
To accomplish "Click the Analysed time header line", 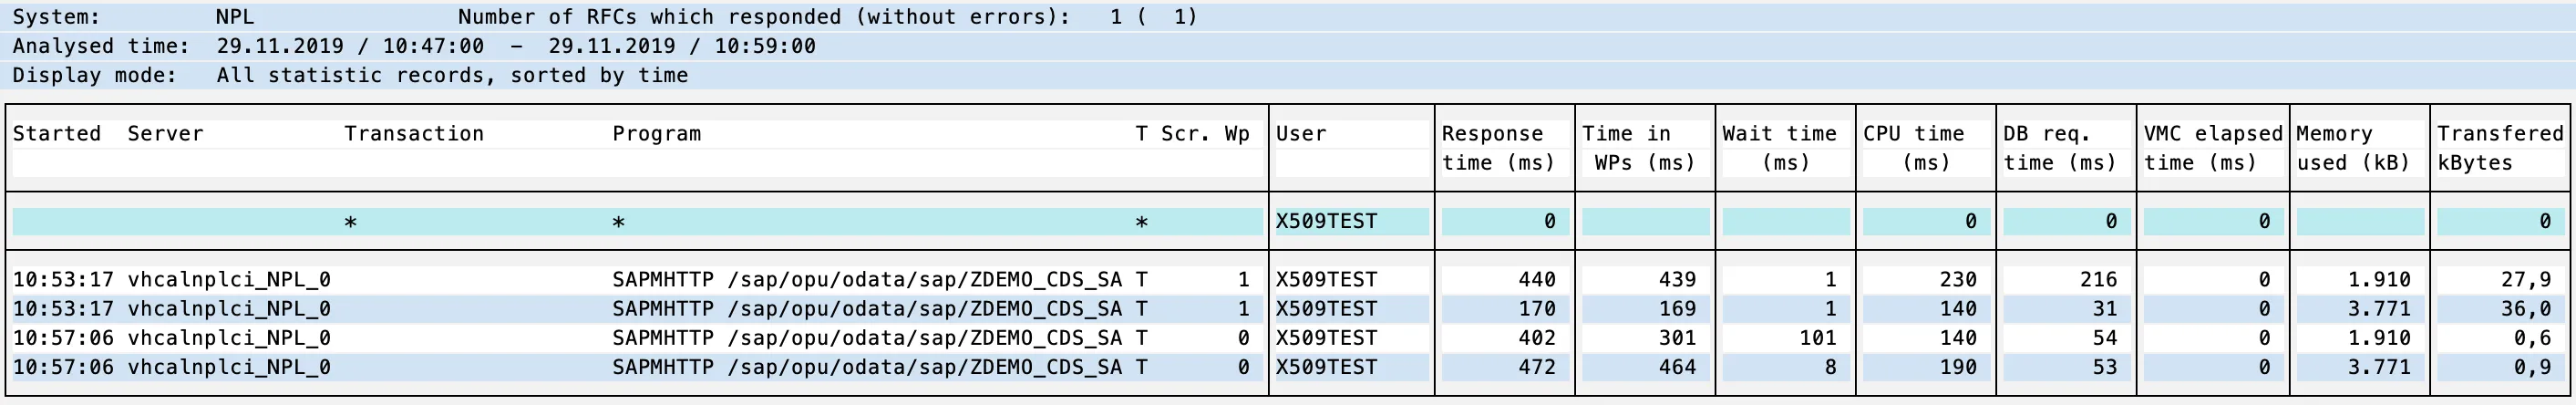I will pyautogui.click(x=414, y=46).
